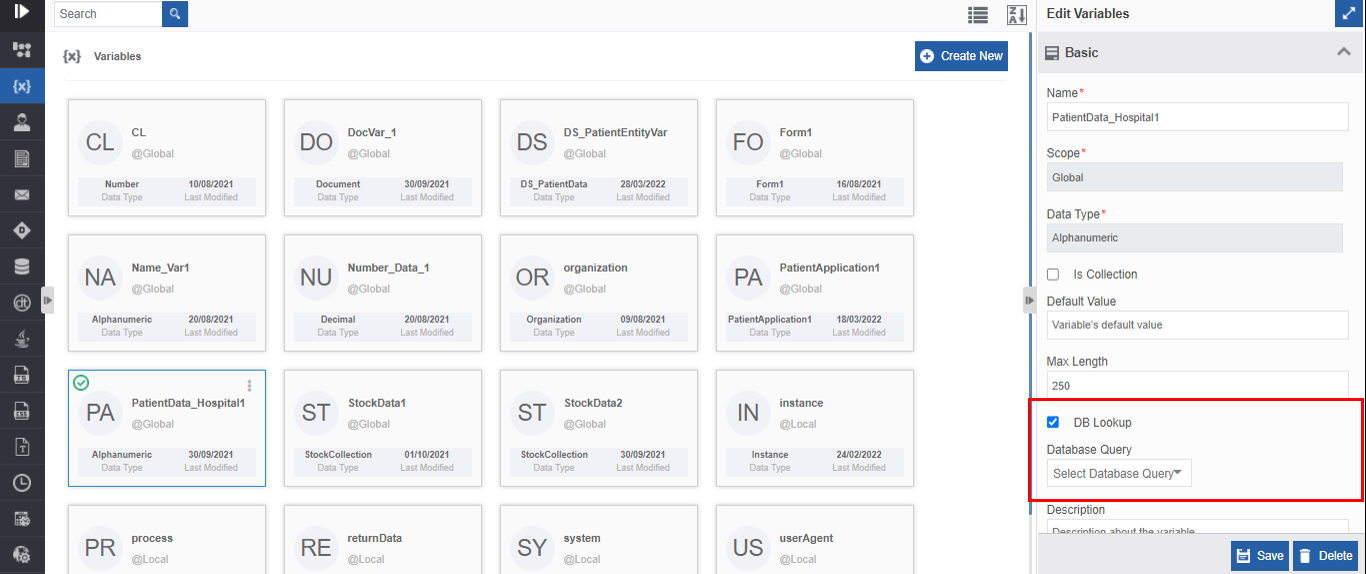Open the clock scheduler sidebar icon
Image resolution: width=1366 pixels, height=574 pixels.
(x=22, y=483)
